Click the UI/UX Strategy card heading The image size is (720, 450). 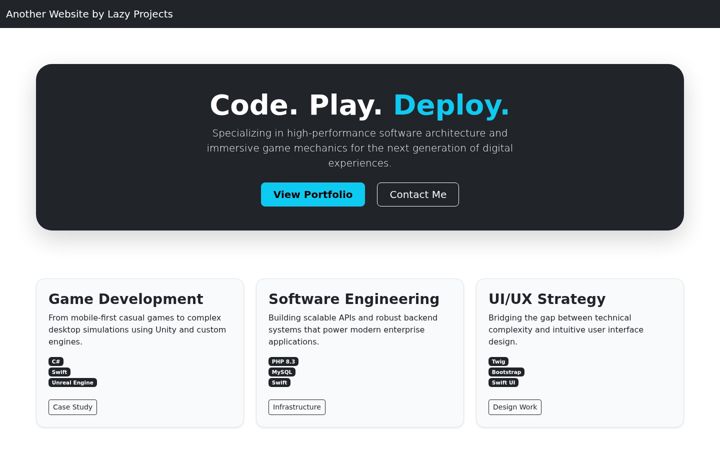click(547, 299)
